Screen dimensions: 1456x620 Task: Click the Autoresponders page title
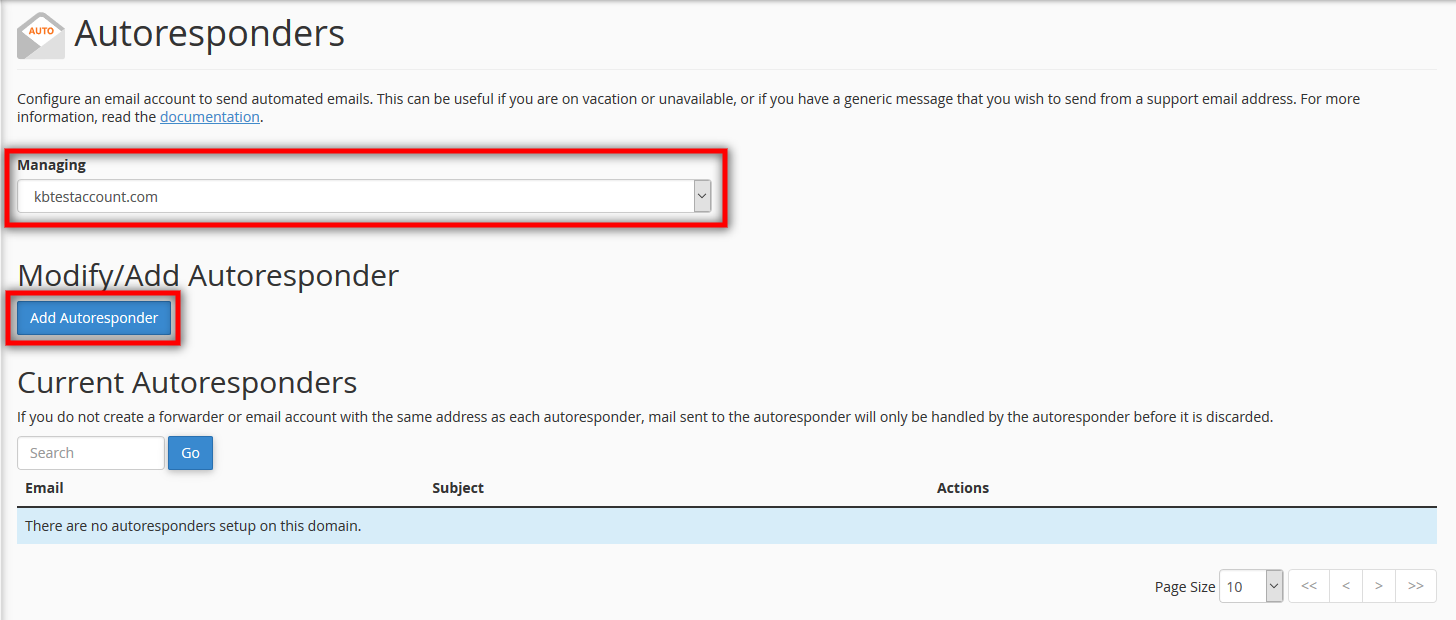click(210, 34)
